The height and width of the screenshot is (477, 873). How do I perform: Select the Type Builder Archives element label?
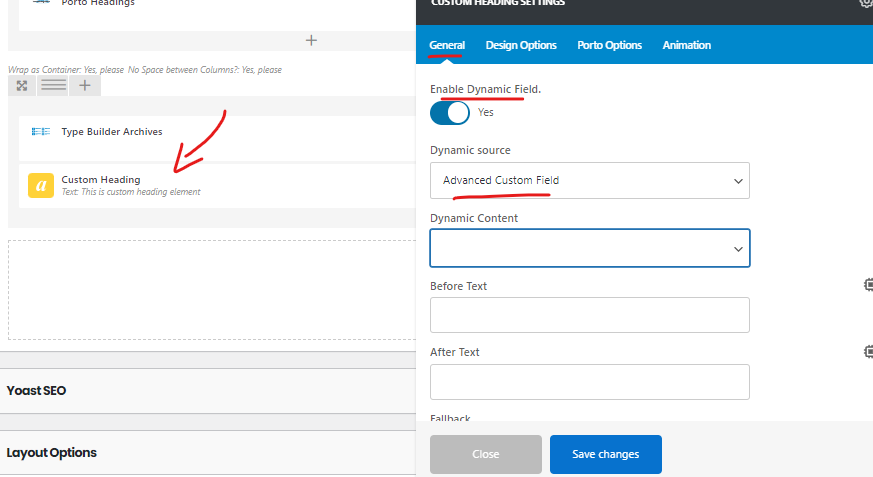112,131
